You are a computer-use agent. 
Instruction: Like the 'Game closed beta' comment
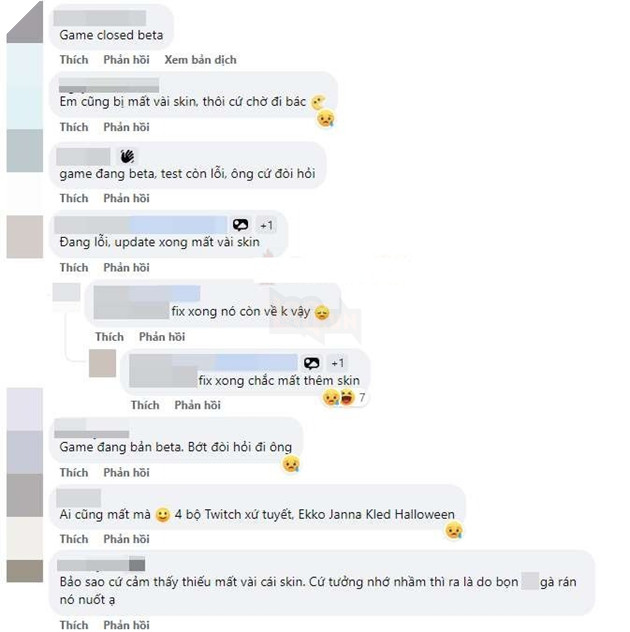(74, 60)
